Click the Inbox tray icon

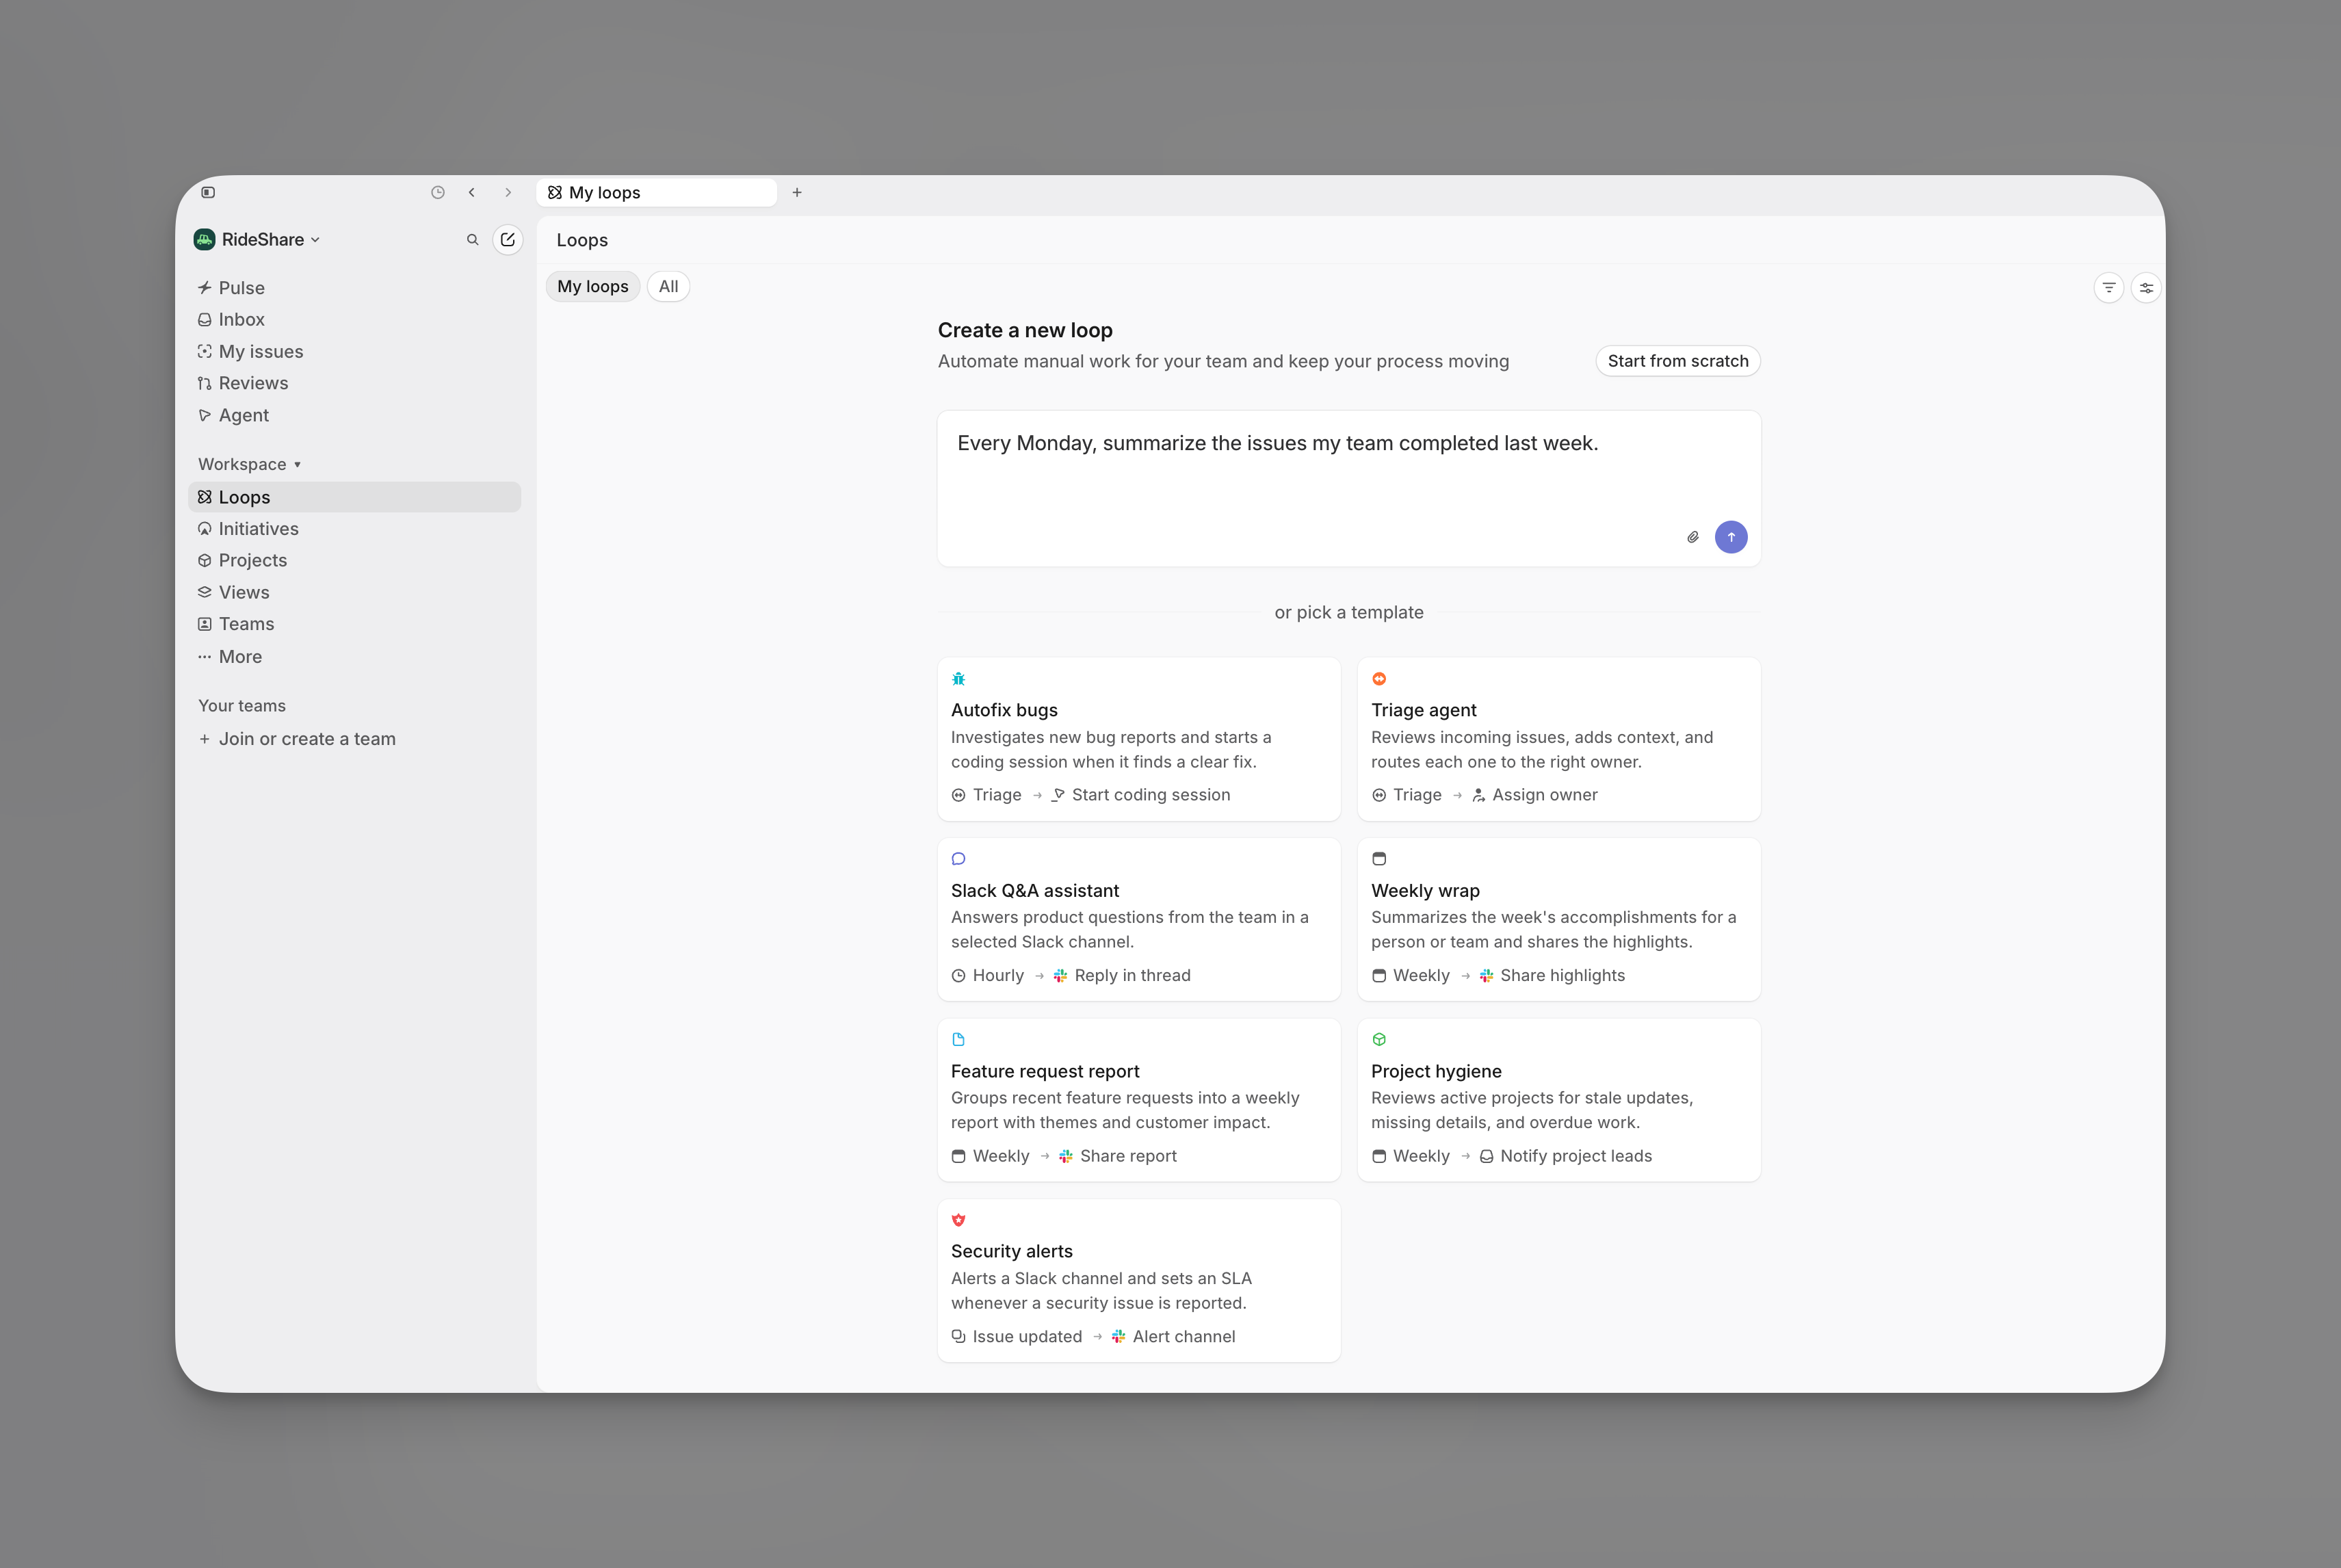pos(205,320)
